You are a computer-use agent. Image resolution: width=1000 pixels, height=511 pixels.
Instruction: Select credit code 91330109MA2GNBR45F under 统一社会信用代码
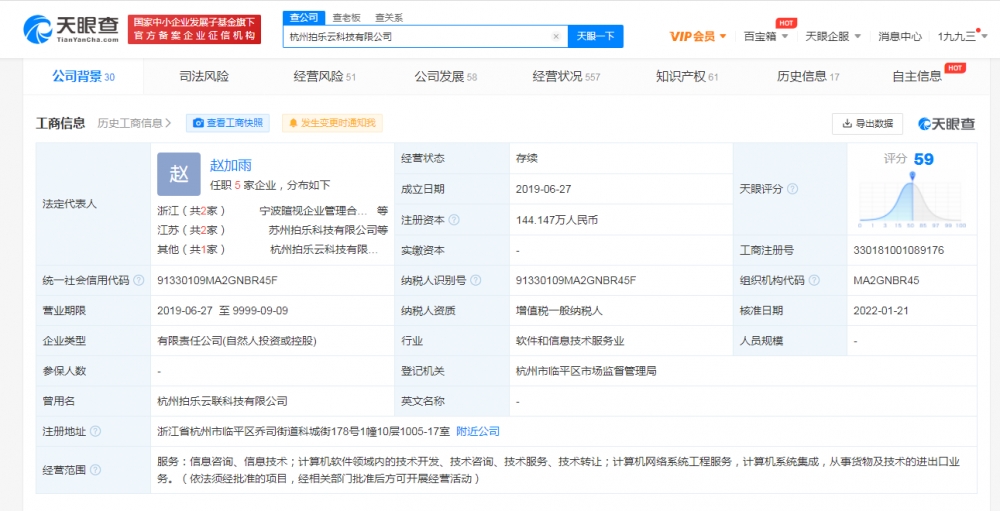[217, 281]
